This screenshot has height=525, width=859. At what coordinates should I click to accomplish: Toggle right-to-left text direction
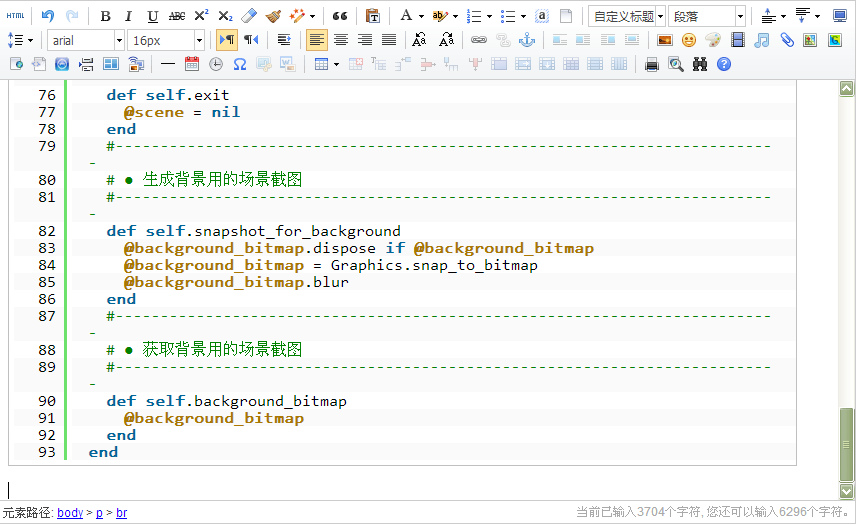(251, 40)
